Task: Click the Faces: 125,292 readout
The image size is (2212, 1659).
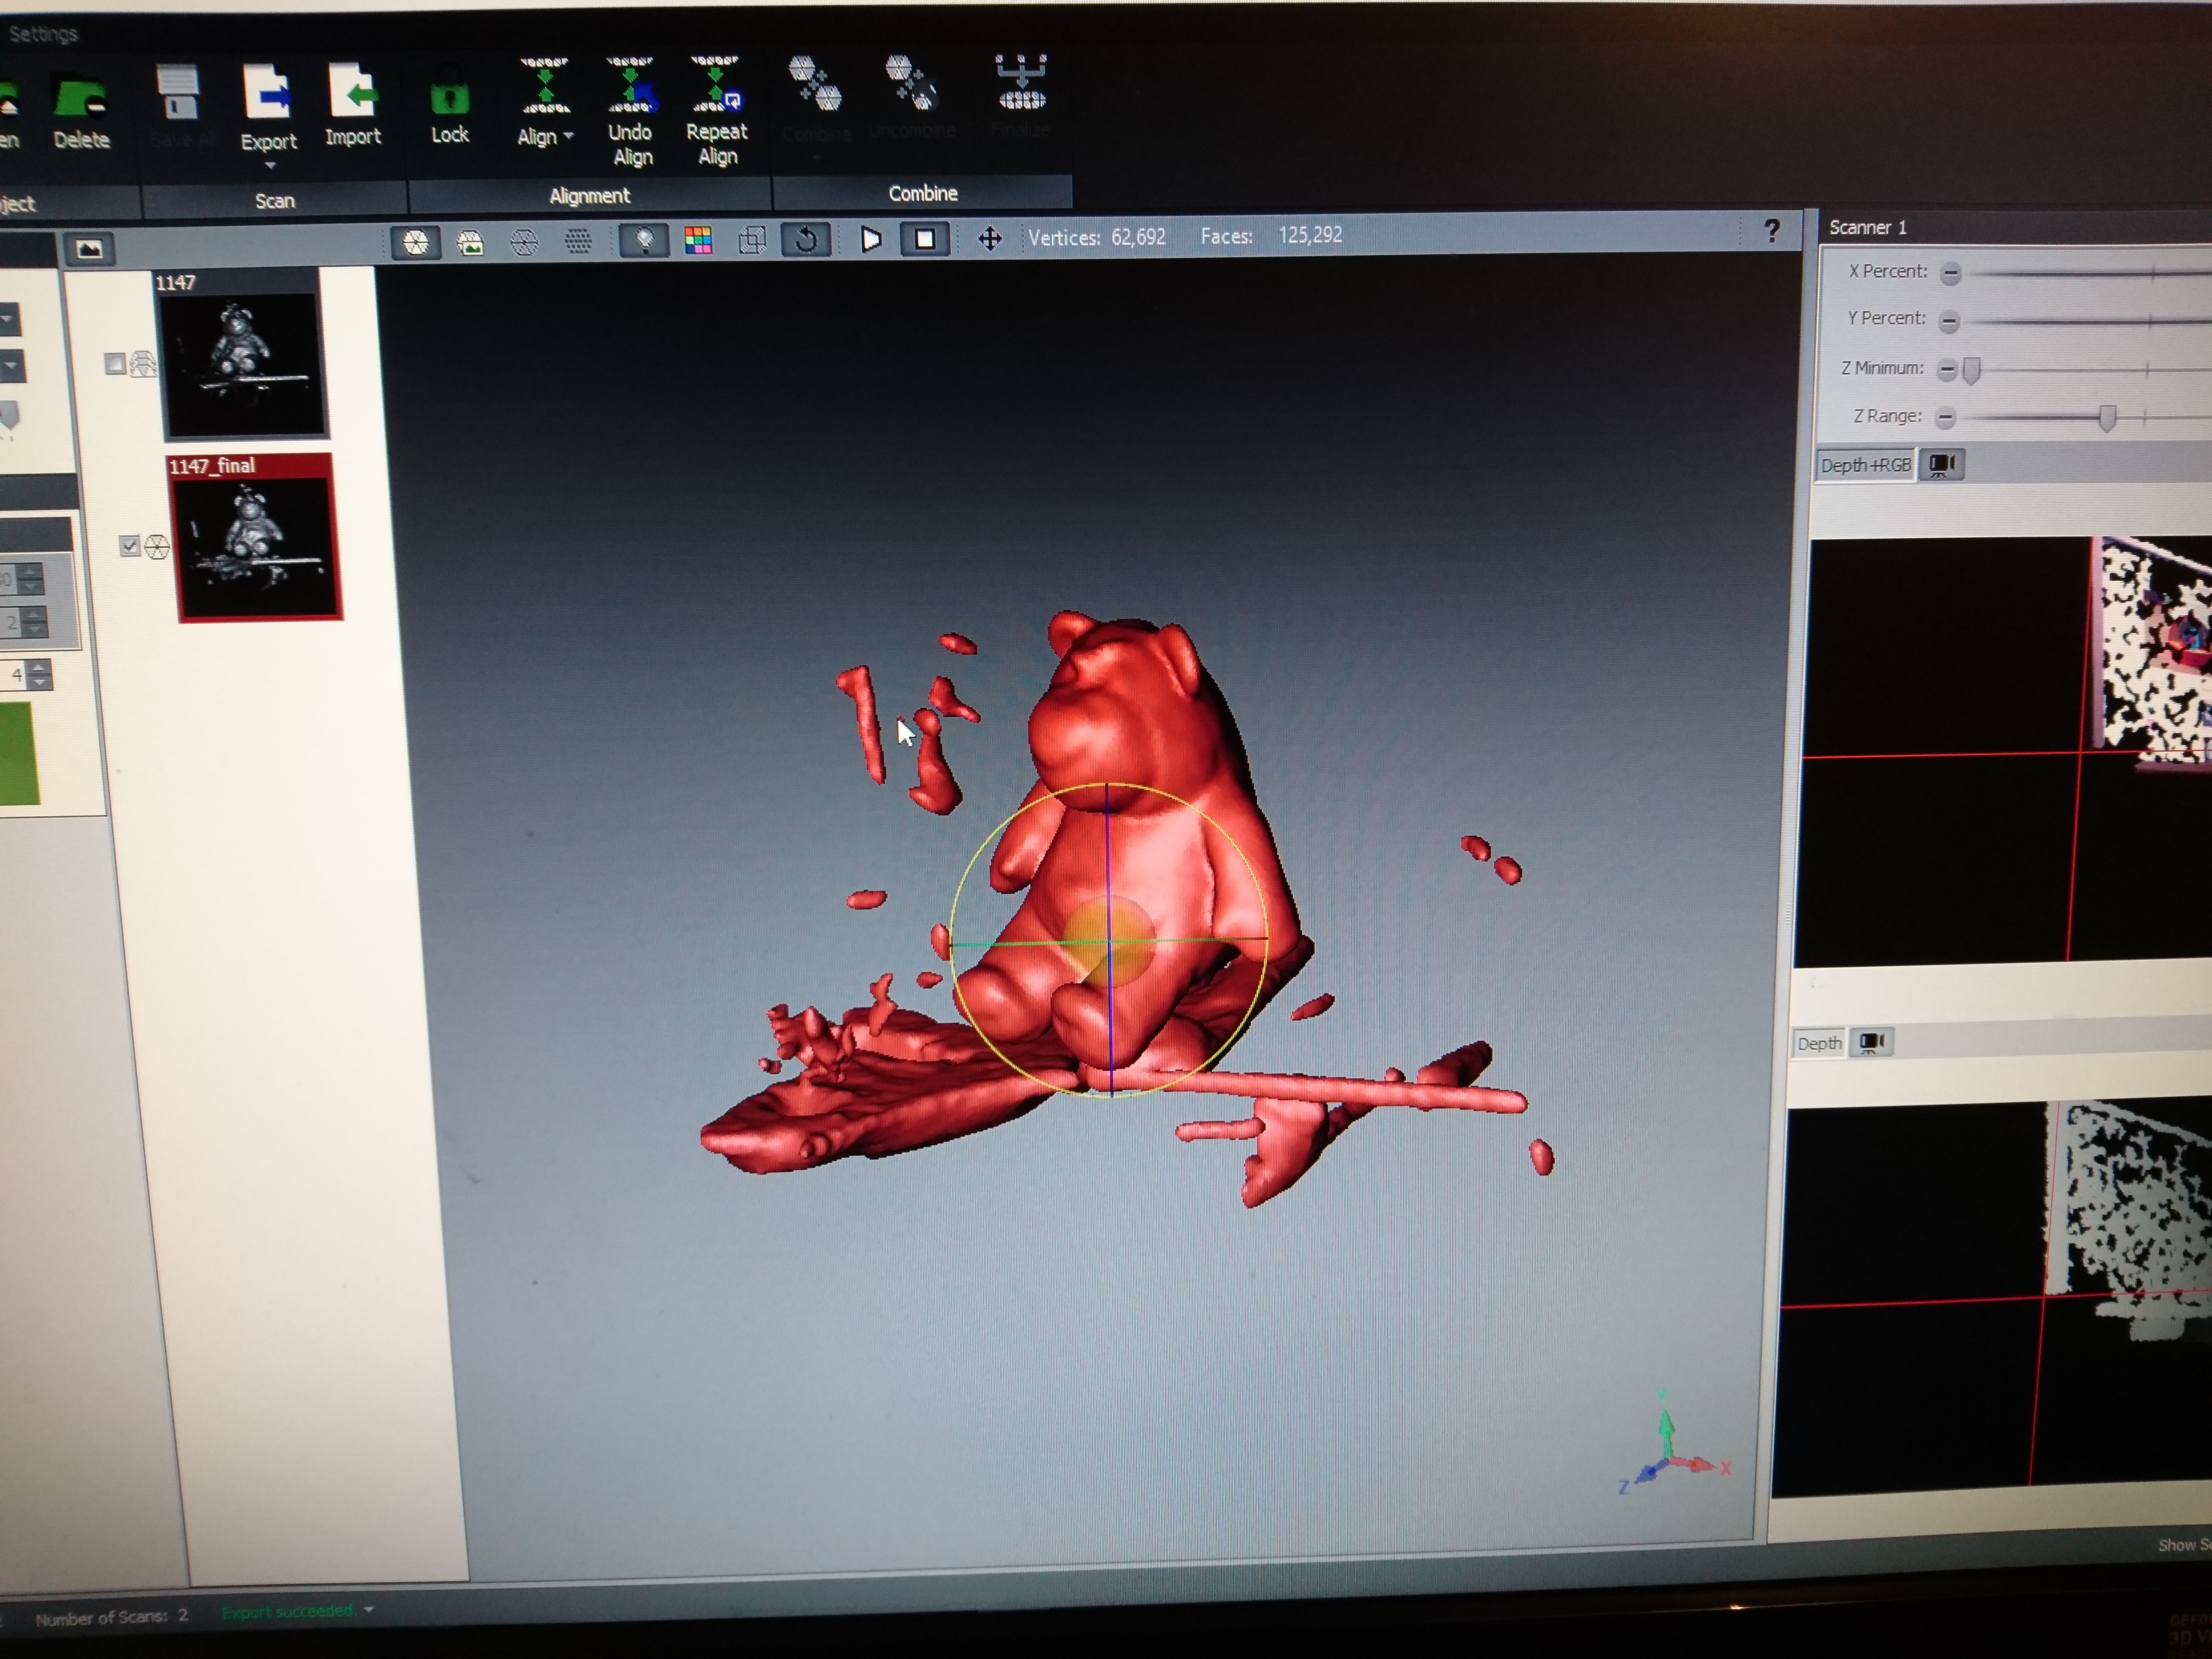Action: [x=1271, y=236]
